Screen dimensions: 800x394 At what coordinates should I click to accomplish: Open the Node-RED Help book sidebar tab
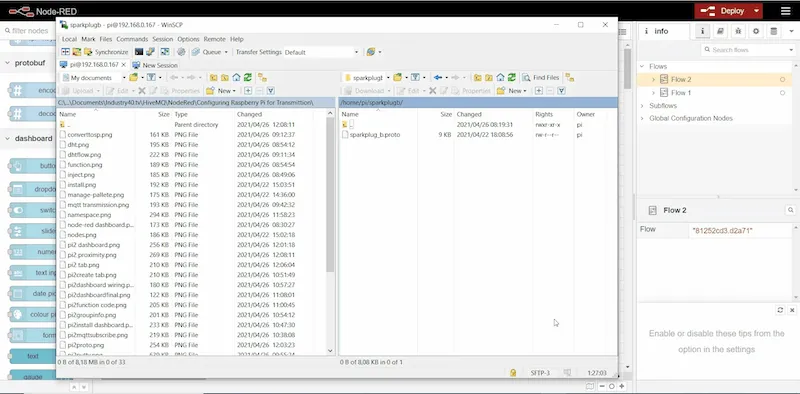click(720, 31)
